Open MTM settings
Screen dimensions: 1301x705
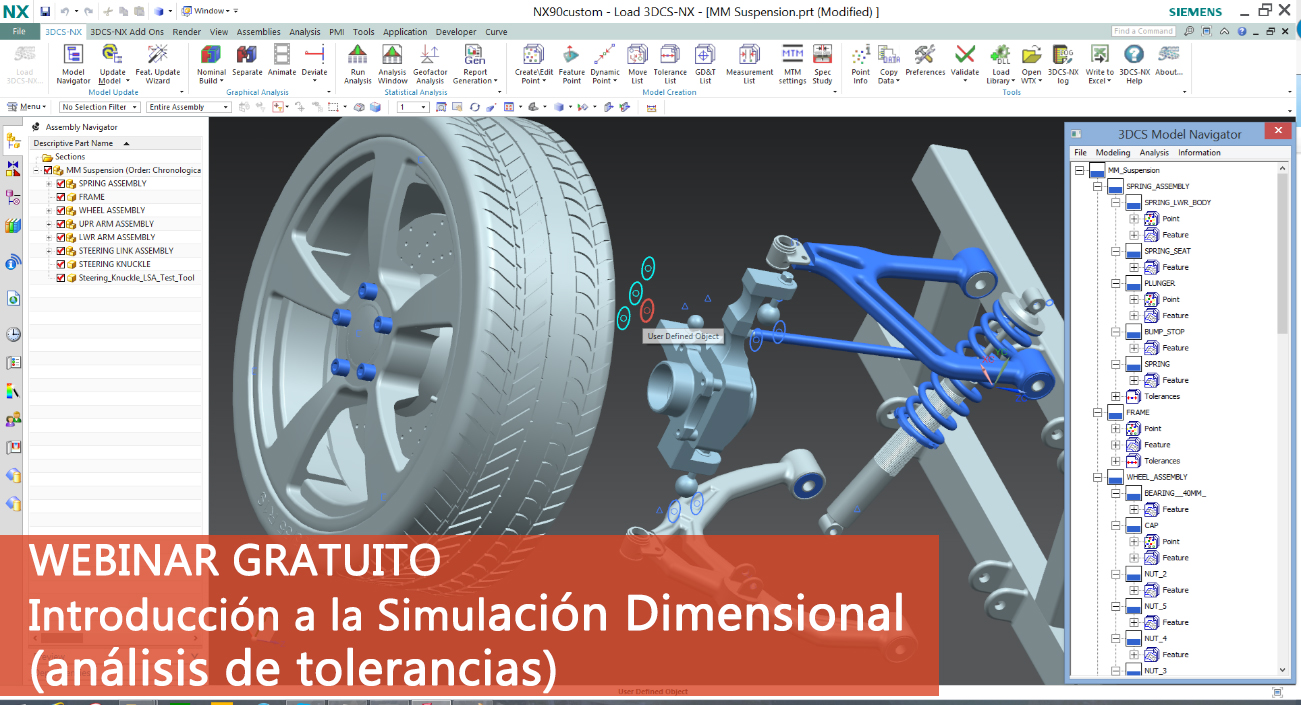[x=792, y=63]
